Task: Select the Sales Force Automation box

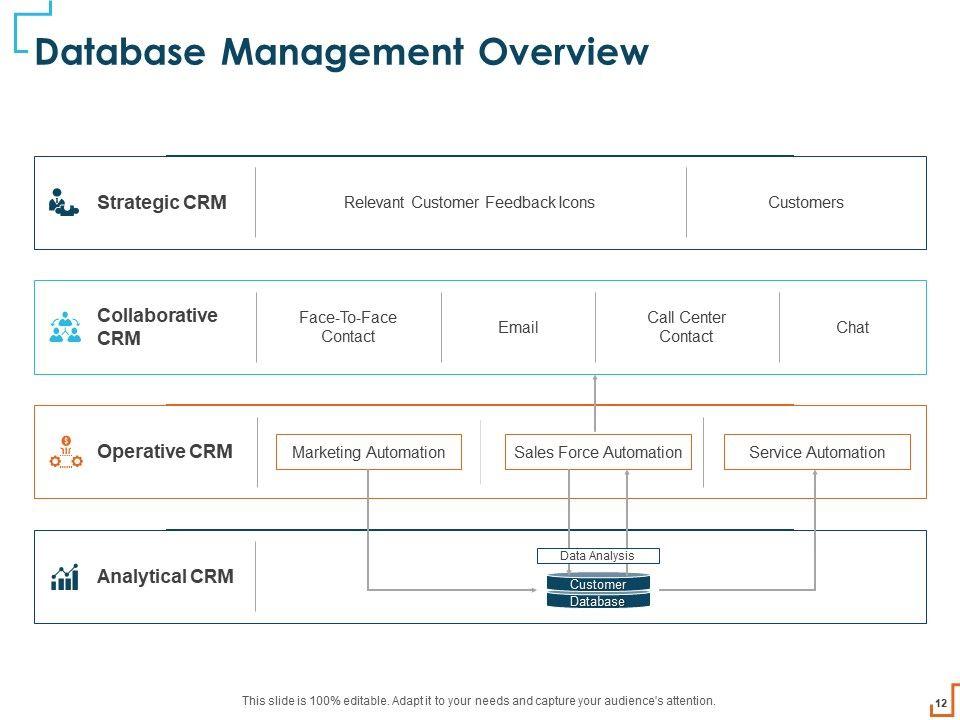Action: 598,452
